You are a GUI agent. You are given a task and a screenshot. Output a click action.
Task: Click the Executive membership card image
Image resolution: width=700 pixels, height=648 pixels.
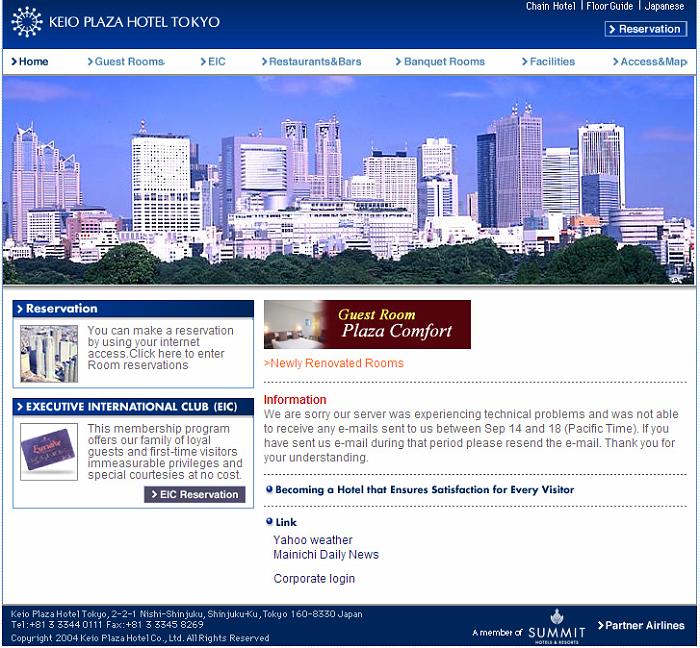pyautogui.click(x=49, y=452)
